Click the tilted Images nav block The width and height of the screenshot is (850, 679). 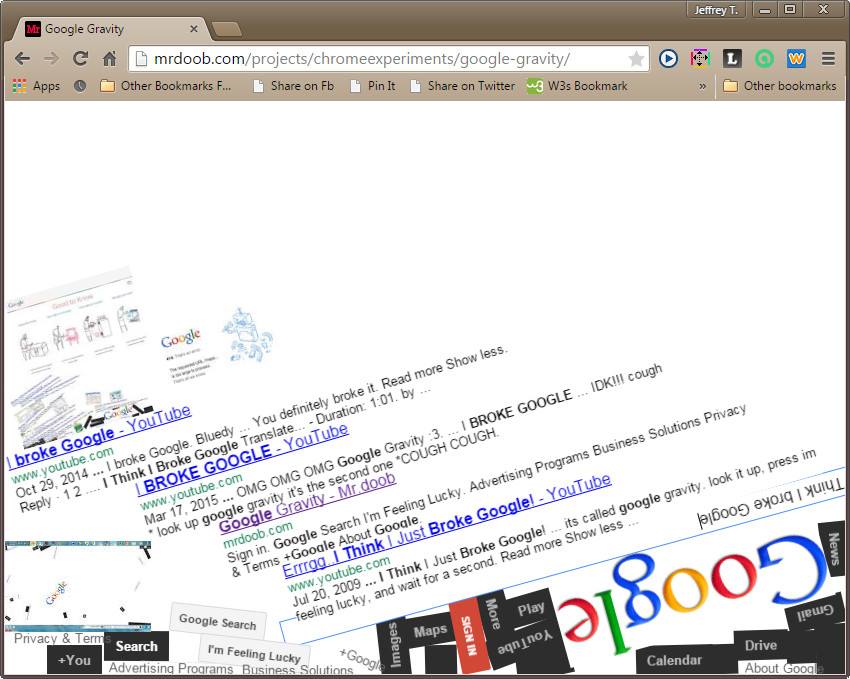click(394, 646)
